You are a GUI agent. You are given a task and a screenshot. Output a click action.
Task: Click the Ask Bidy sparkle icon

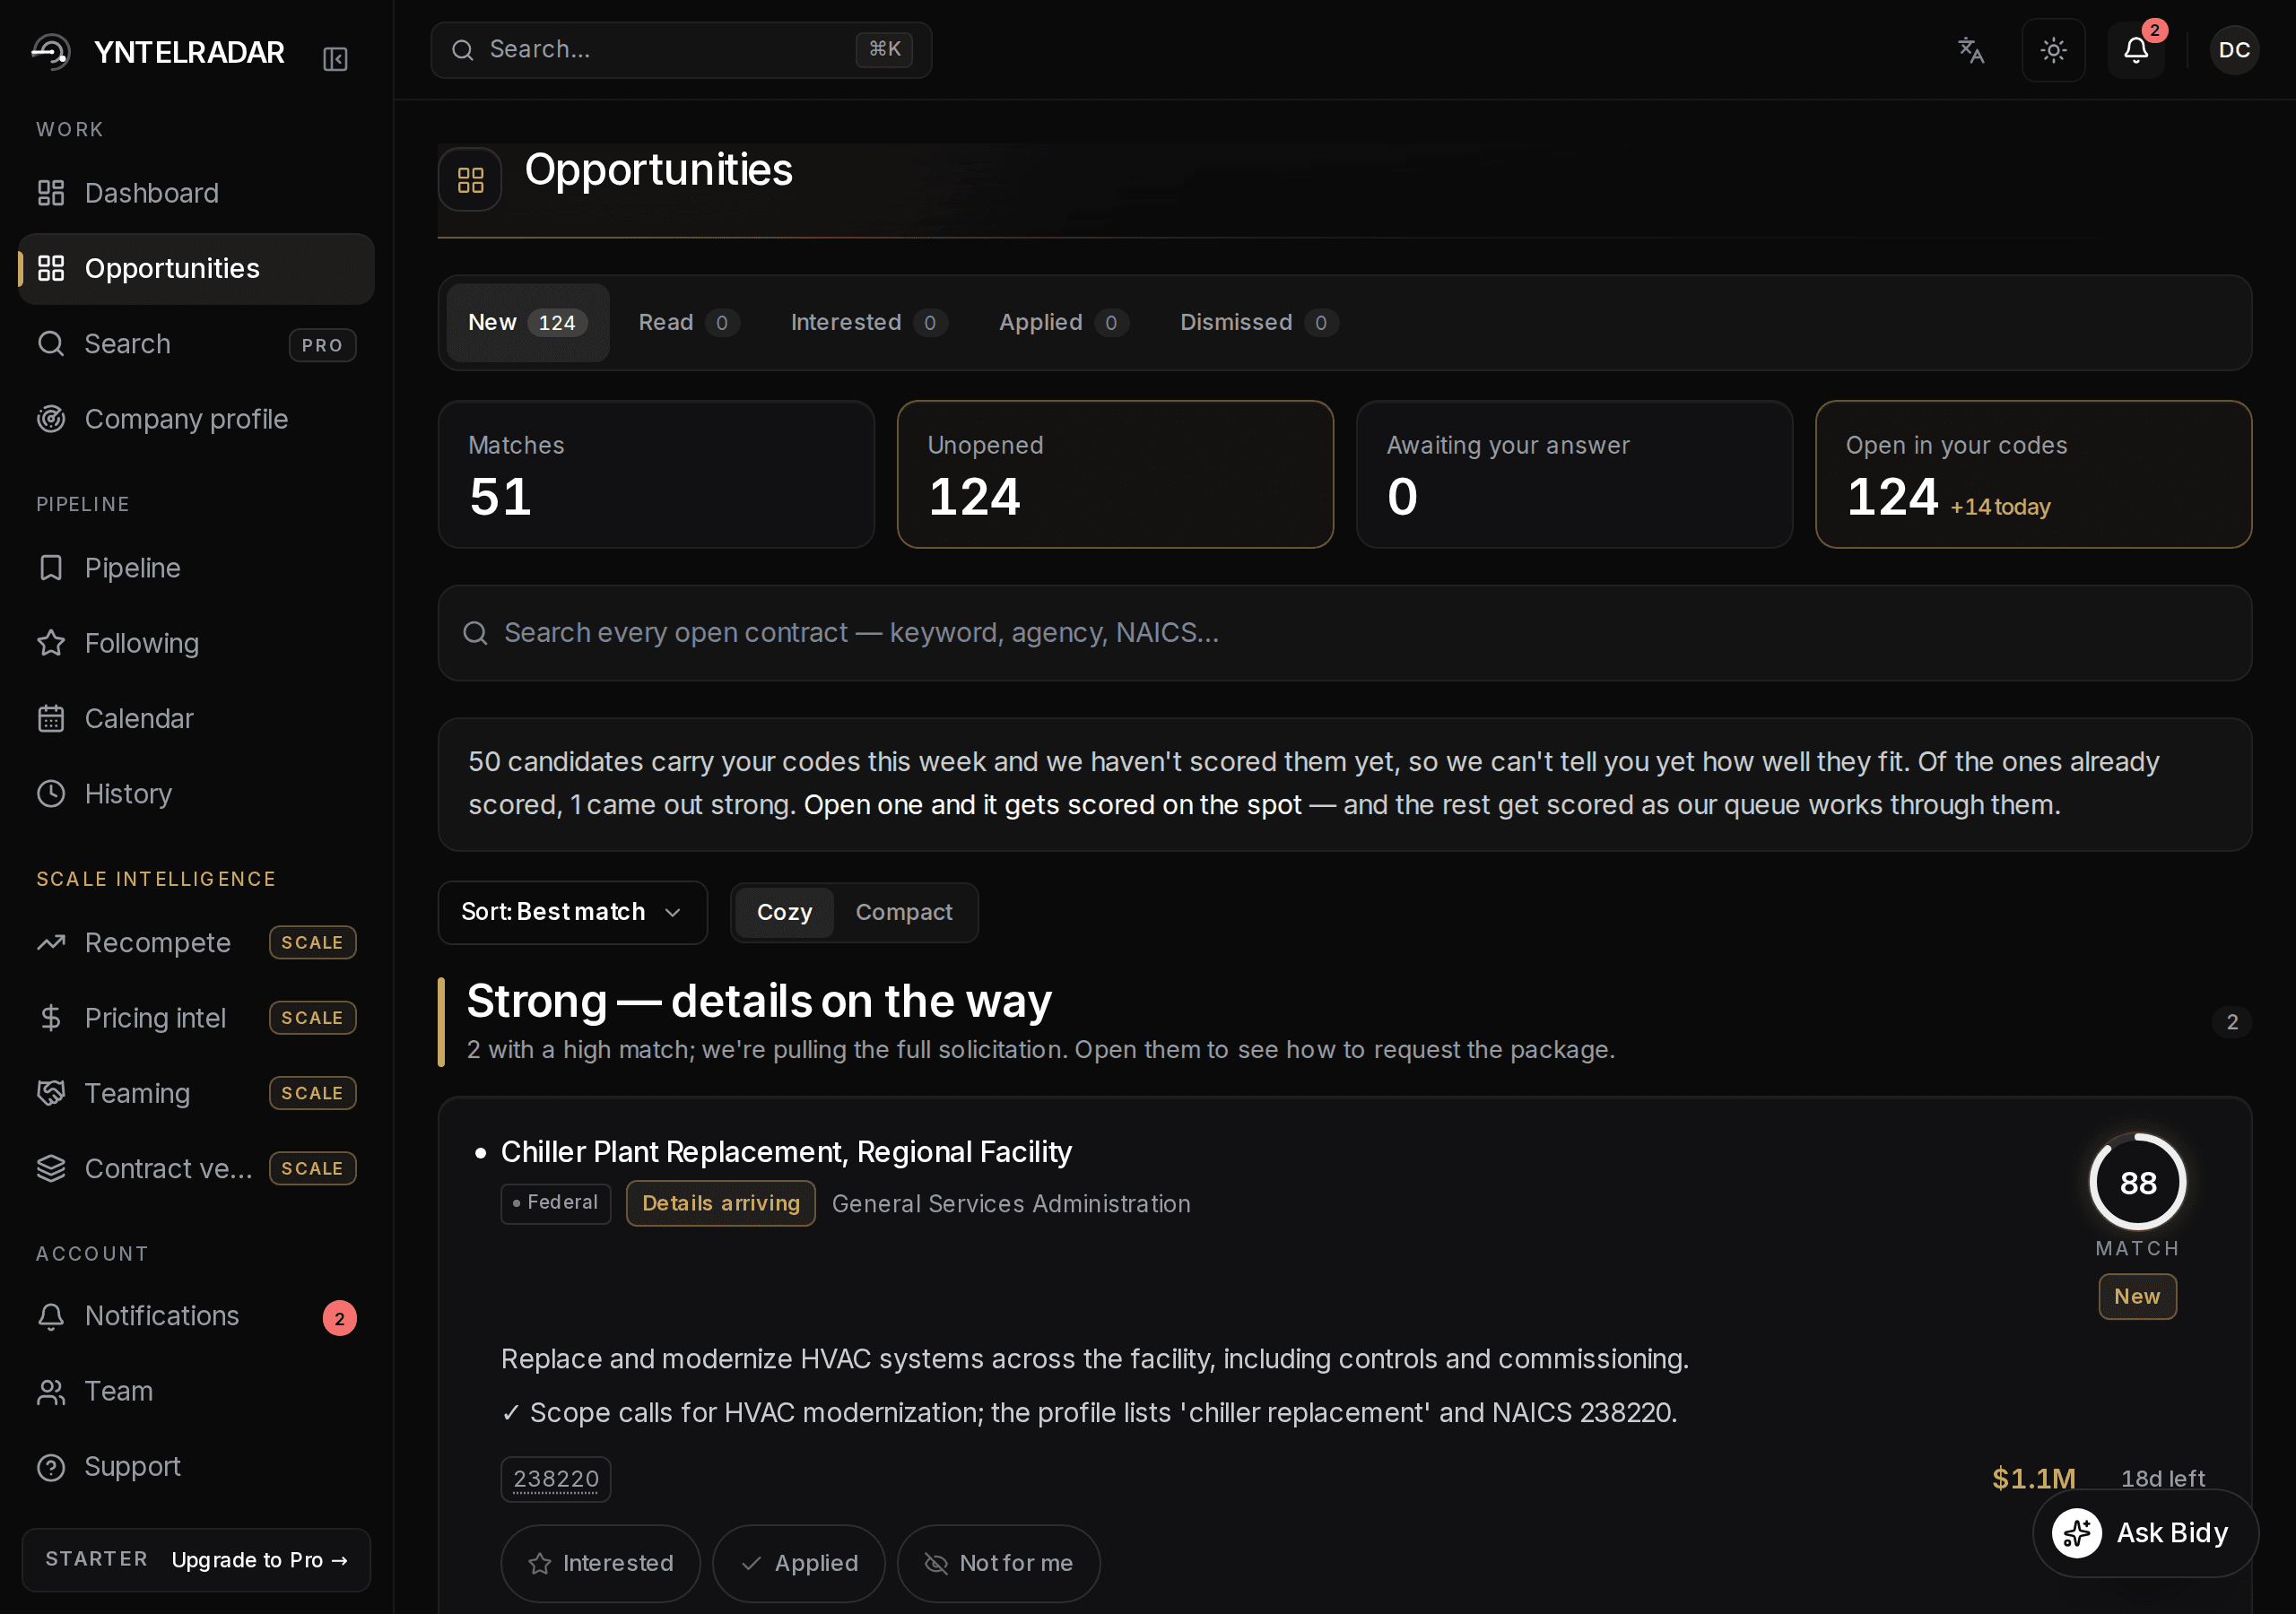tap(2076, 1533)
